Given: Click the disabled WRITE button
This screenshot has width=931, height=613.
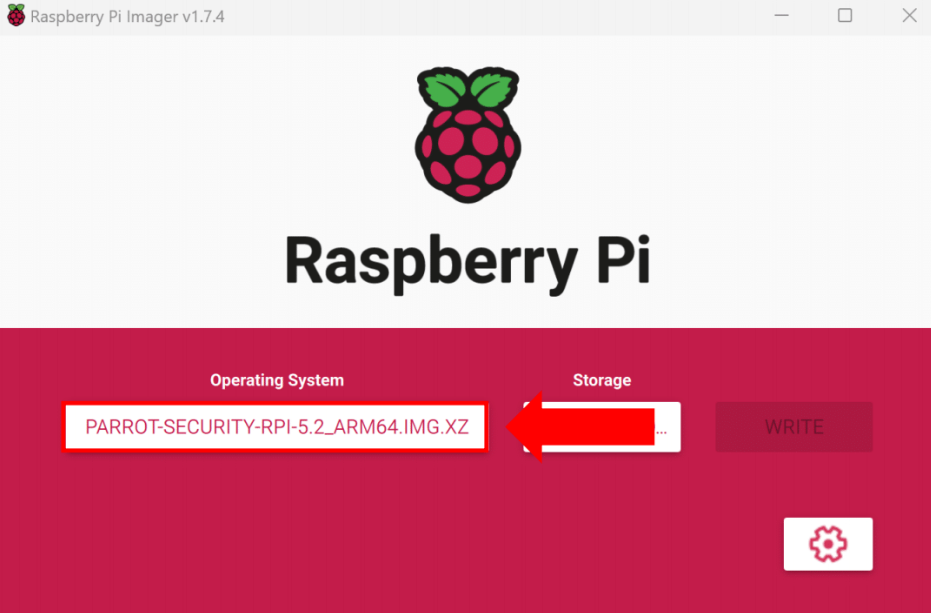Looking at the screenshot, I should (794, 426).
